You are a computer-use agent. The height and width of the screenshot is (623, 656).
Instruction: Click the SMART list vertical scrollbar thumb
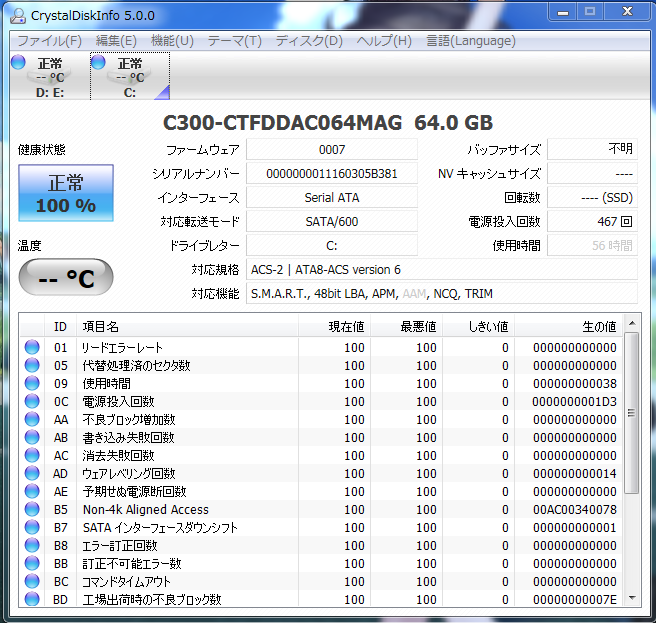[632, 413]
